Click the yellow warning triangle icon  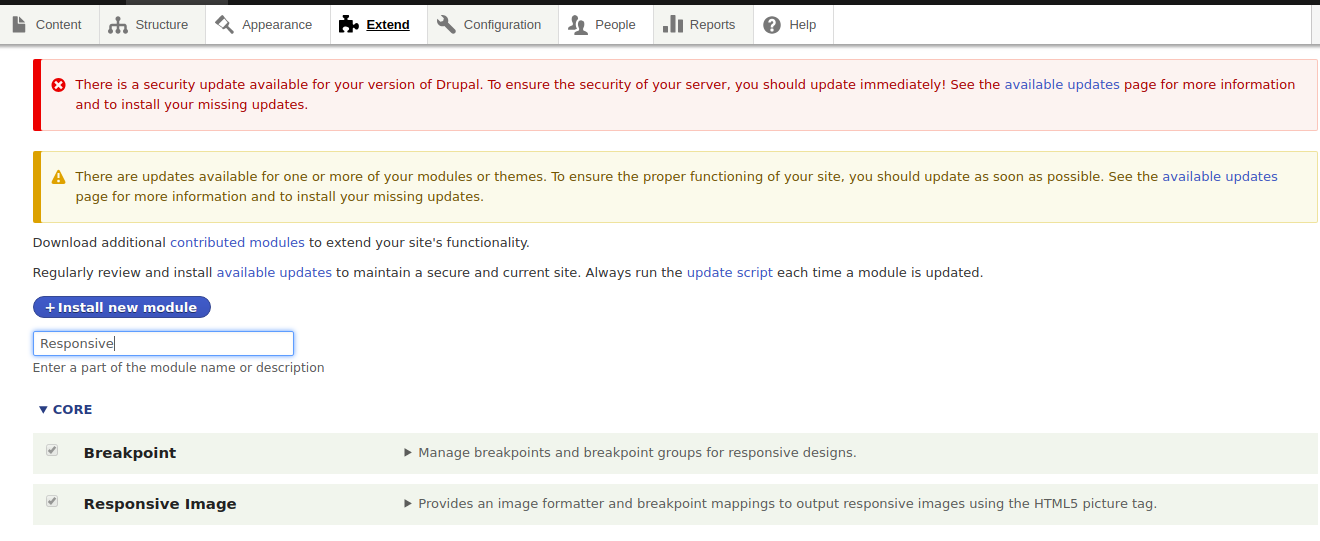[x=59, y=177]
